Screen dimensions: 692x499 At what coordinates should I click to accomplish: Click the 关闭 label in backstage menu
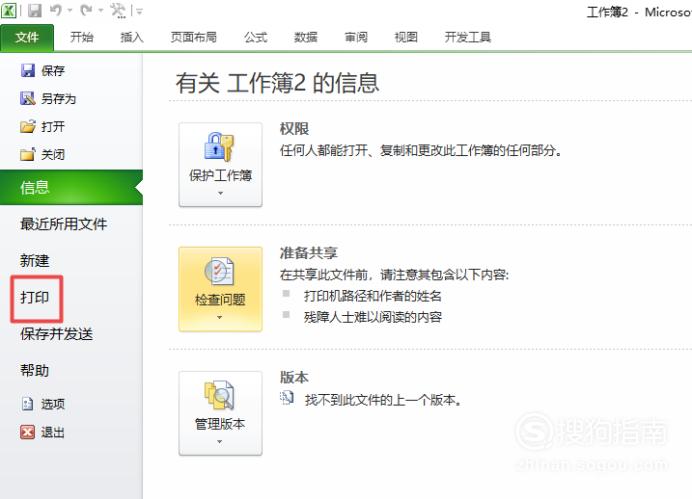[x=53, y=154]
